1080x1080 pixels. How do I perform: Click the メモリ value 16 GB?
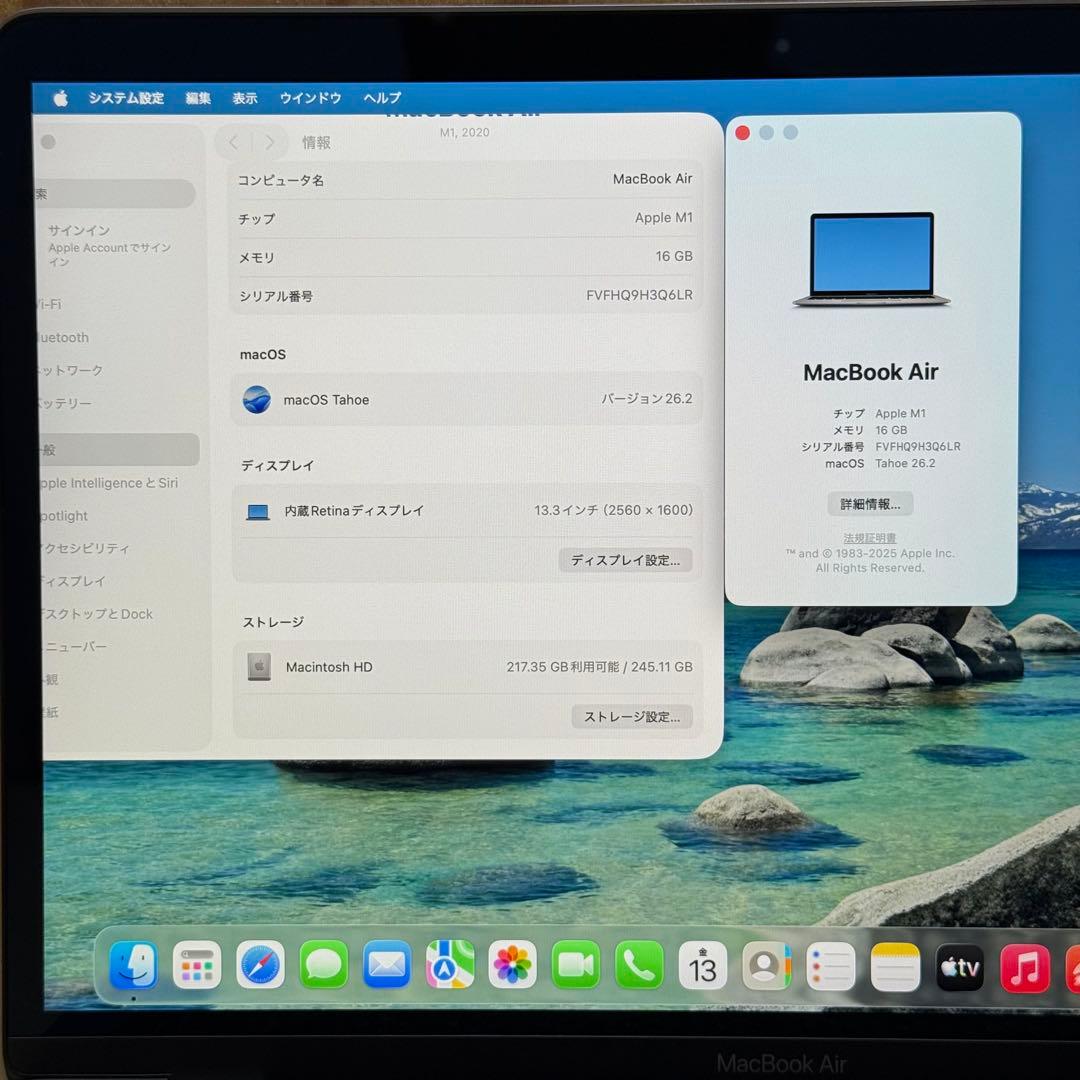(x=674, y=256)
